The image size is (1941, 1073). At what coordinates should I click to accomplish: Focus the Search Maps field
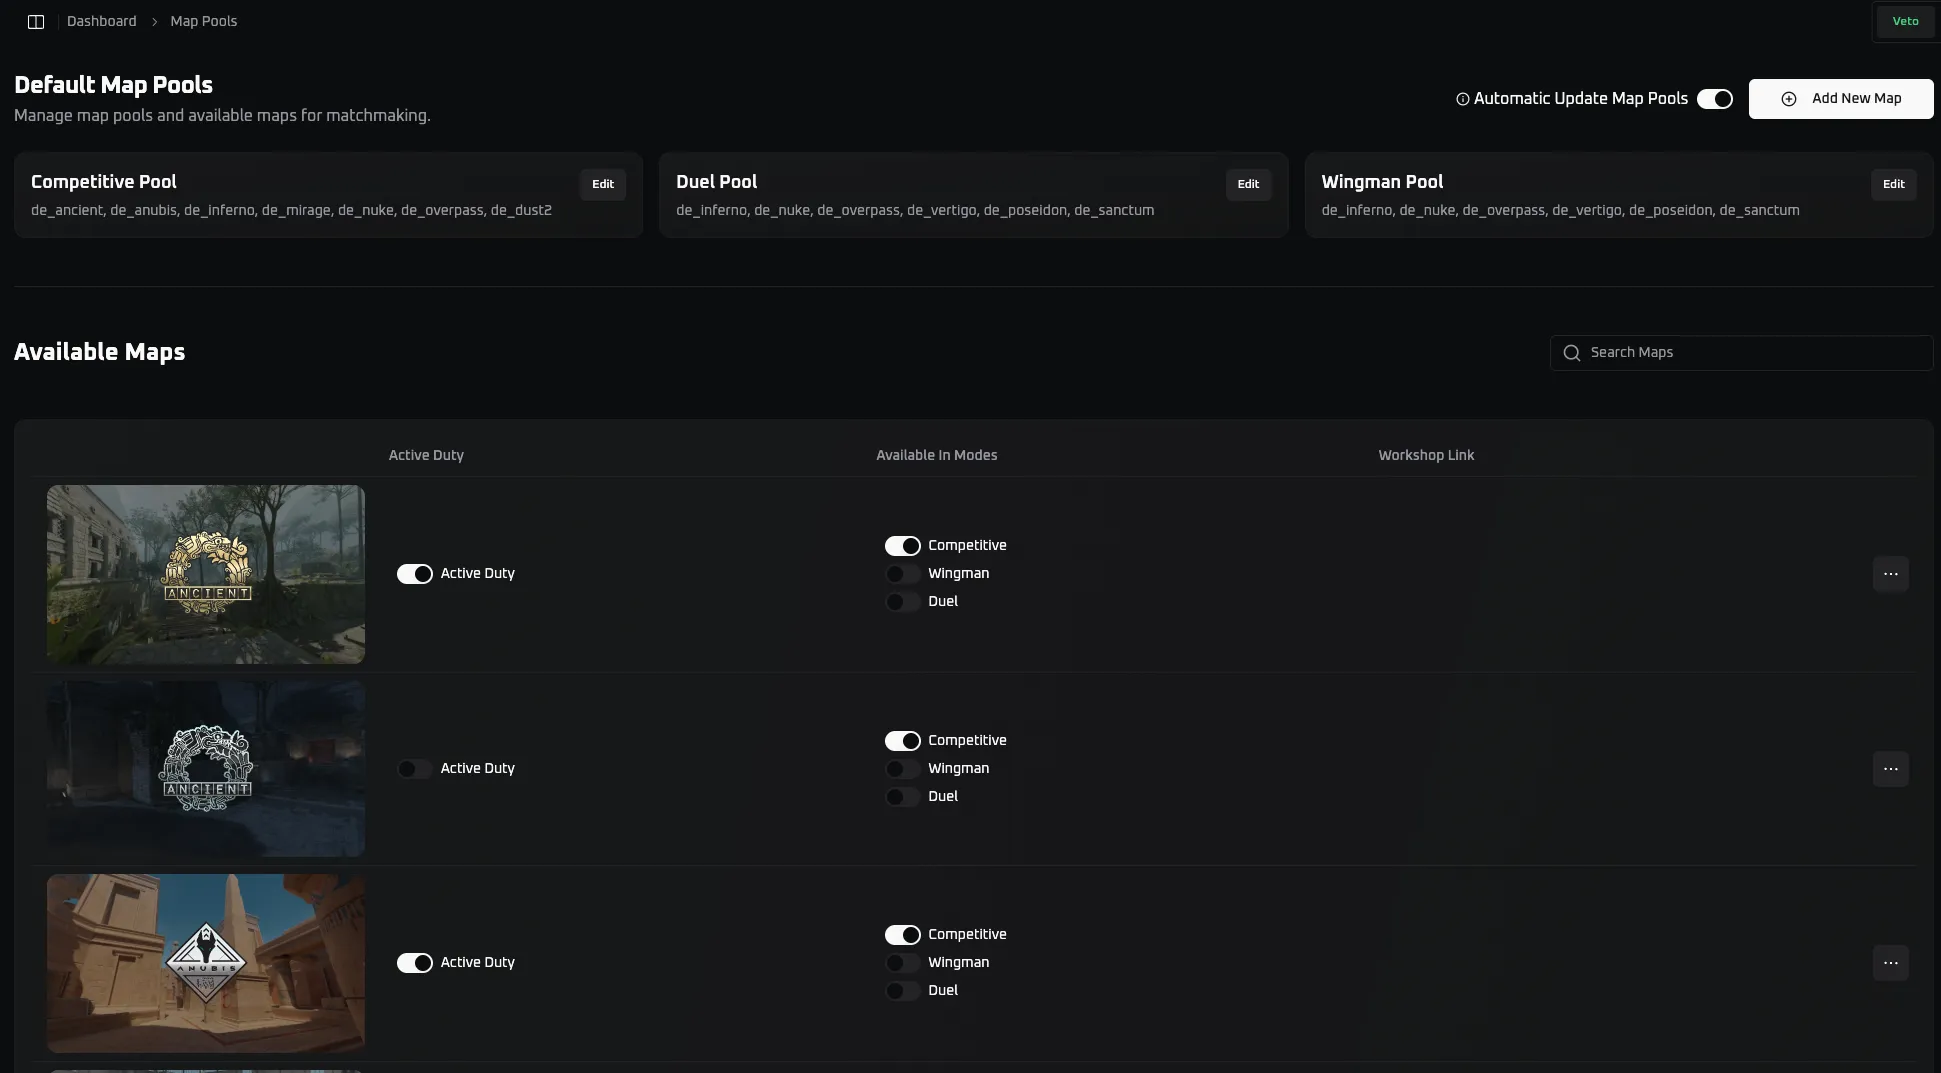1750,353
